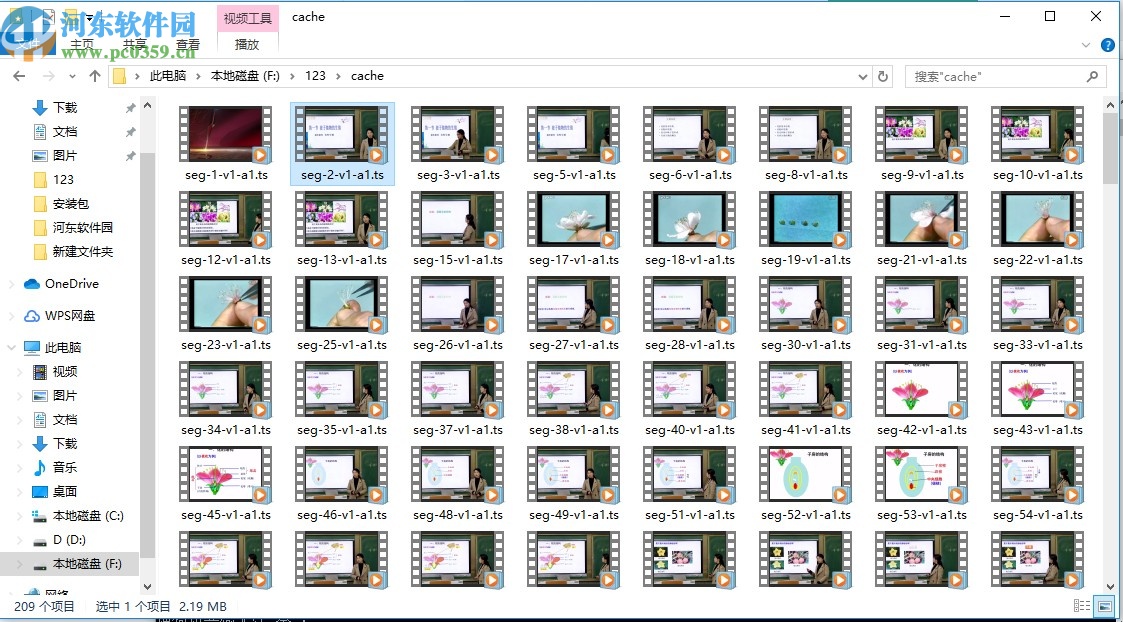
Task: Open the 主页 ribbon tab
Action: 81,44
